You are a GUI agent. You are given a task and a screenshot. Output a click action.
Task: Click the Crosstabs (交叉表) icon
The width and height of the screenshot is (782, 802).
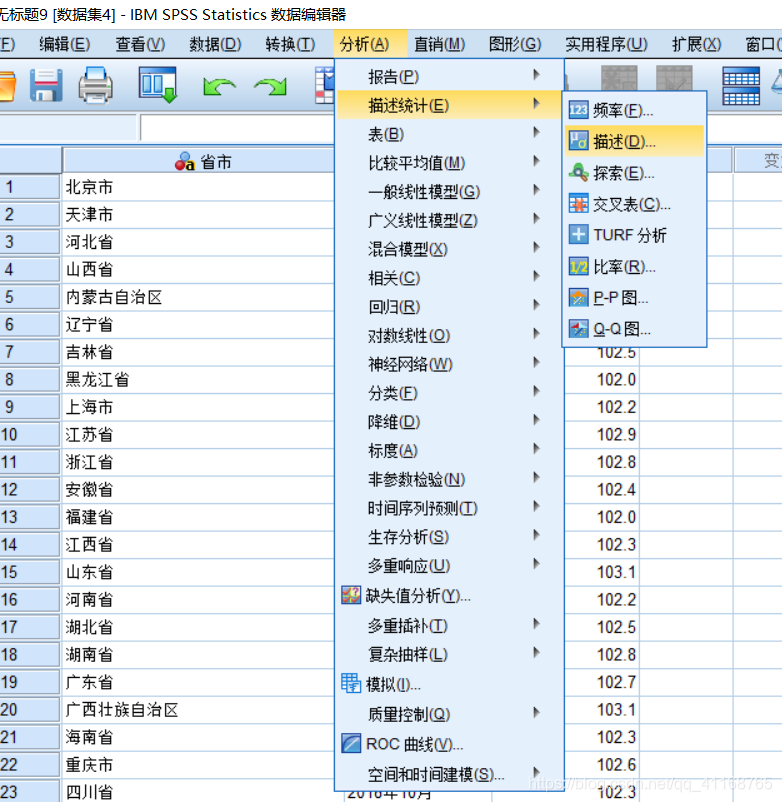pos(578,204)
